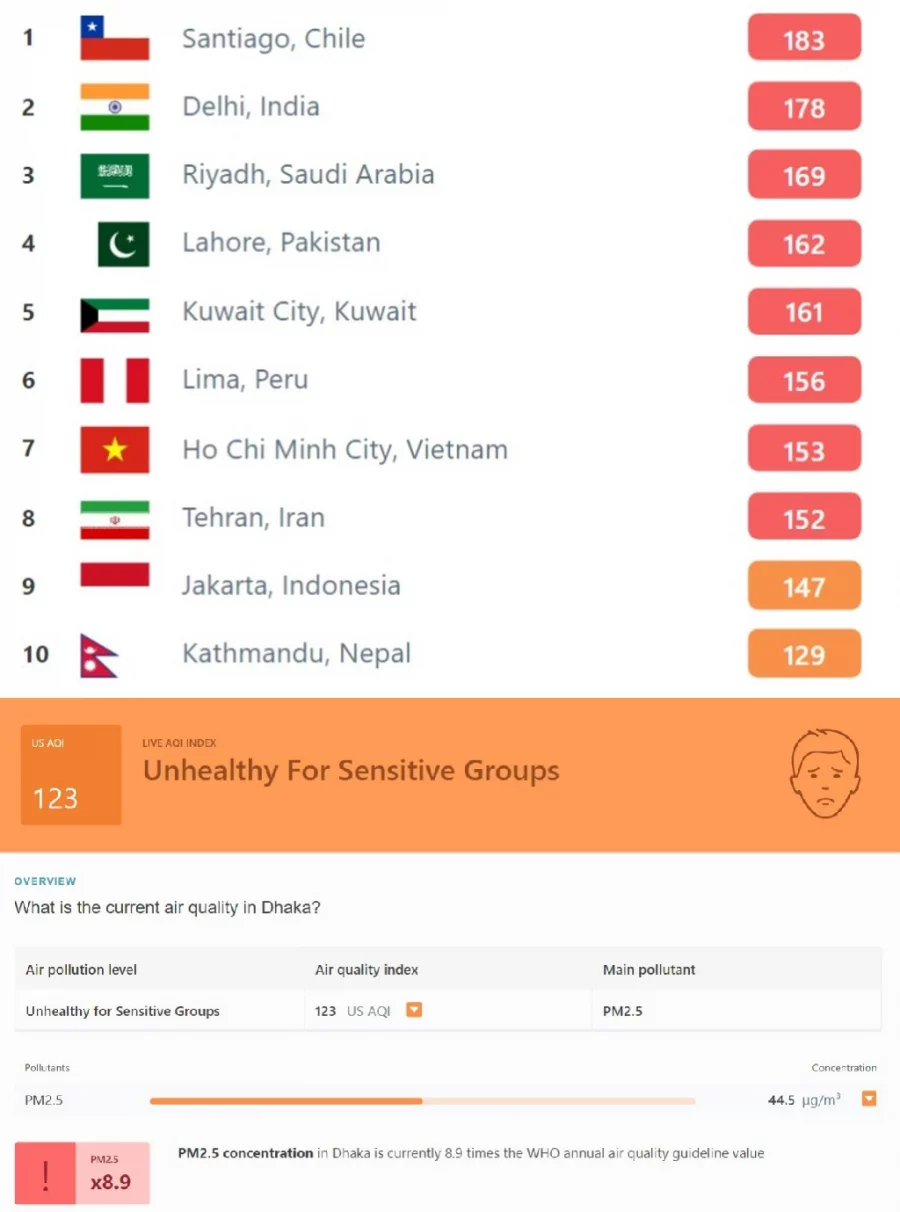Expand the US AQI dropdown arrow
The width and height of the screenshot is (900, 1212).
point(414,1010)
